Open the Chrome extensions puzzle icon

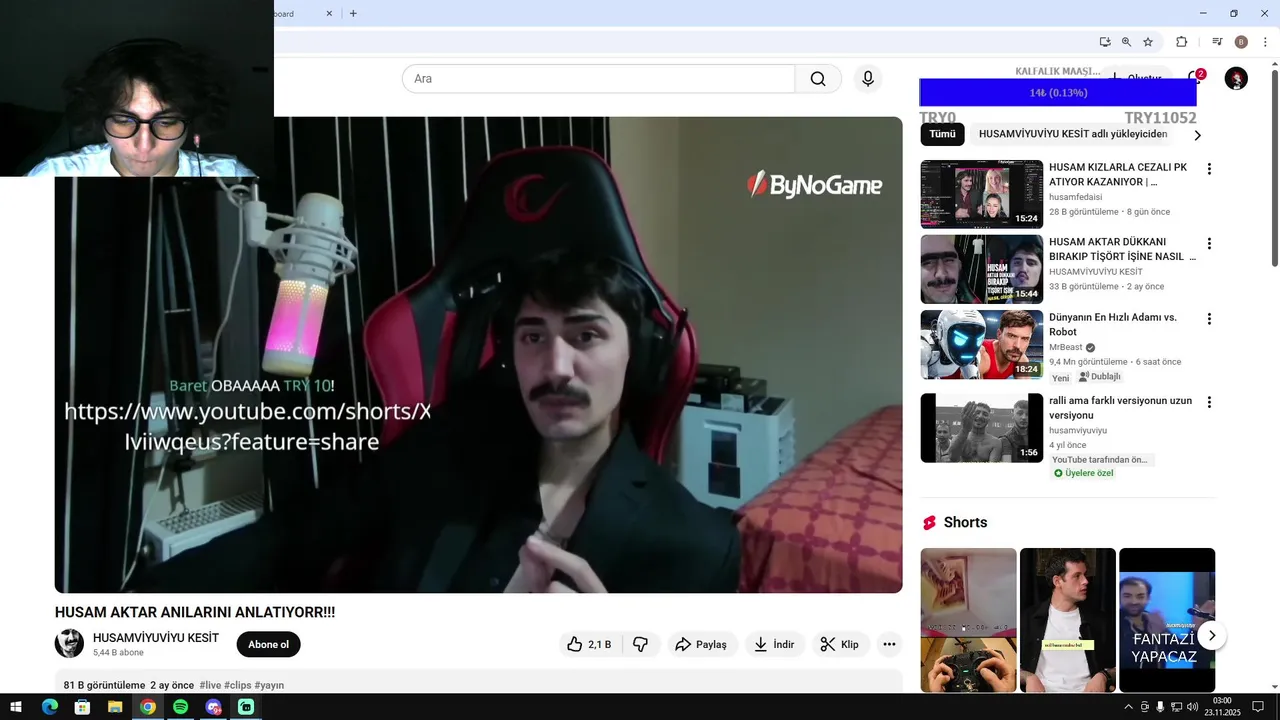click(1181, 42)
